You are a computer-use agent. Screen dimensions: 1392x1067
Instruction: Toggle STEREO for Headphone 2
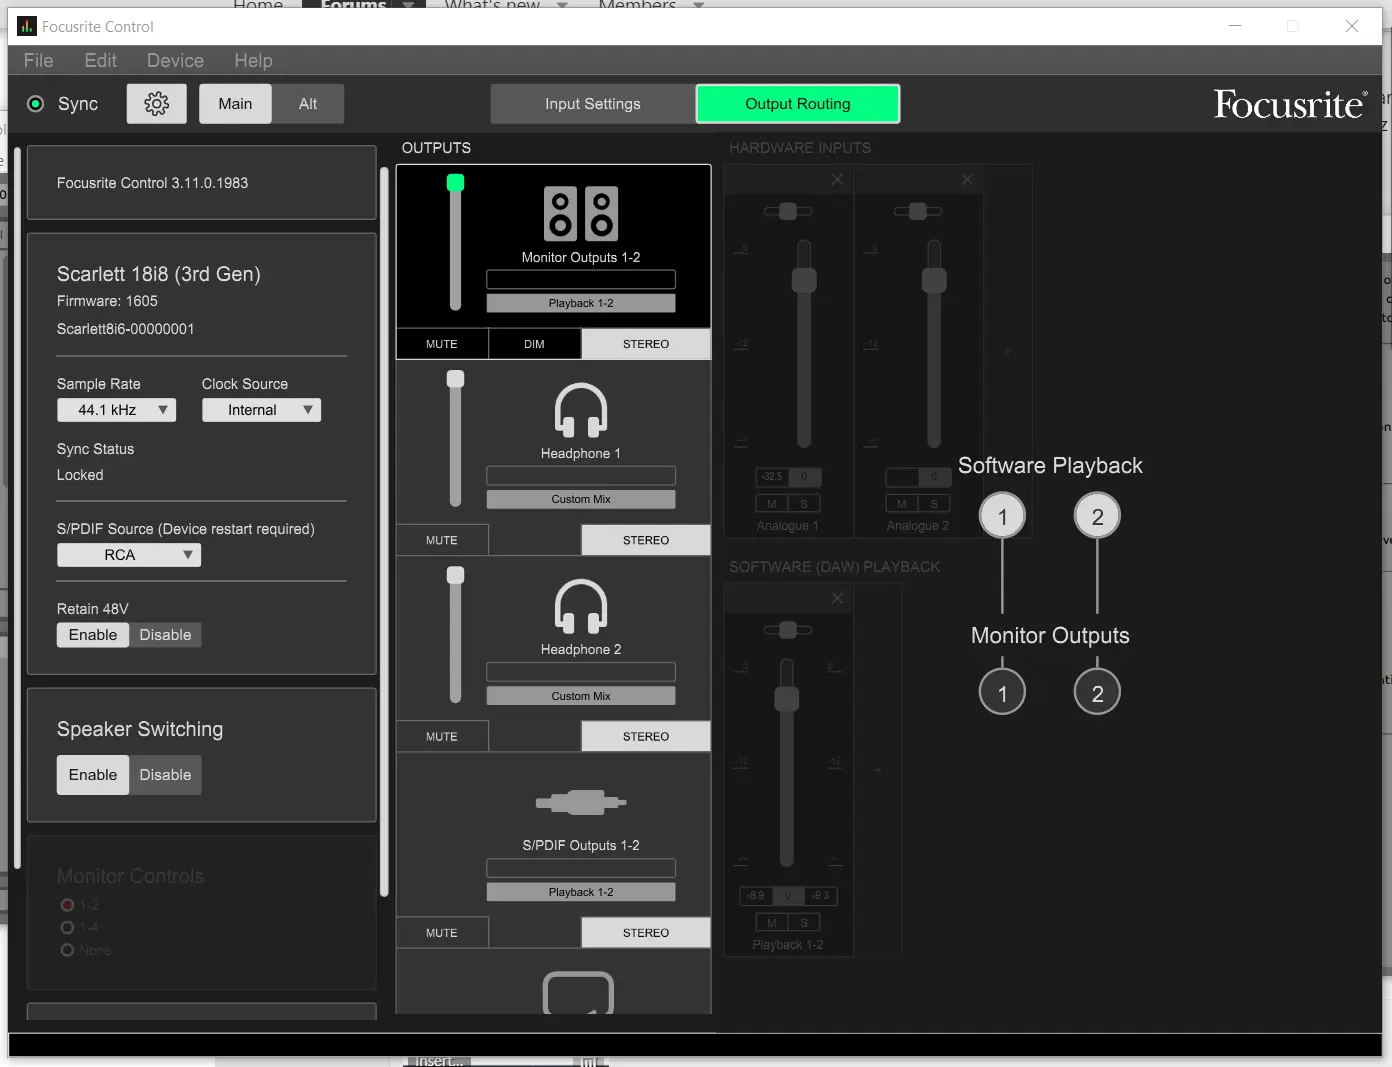tap(646, 737)
